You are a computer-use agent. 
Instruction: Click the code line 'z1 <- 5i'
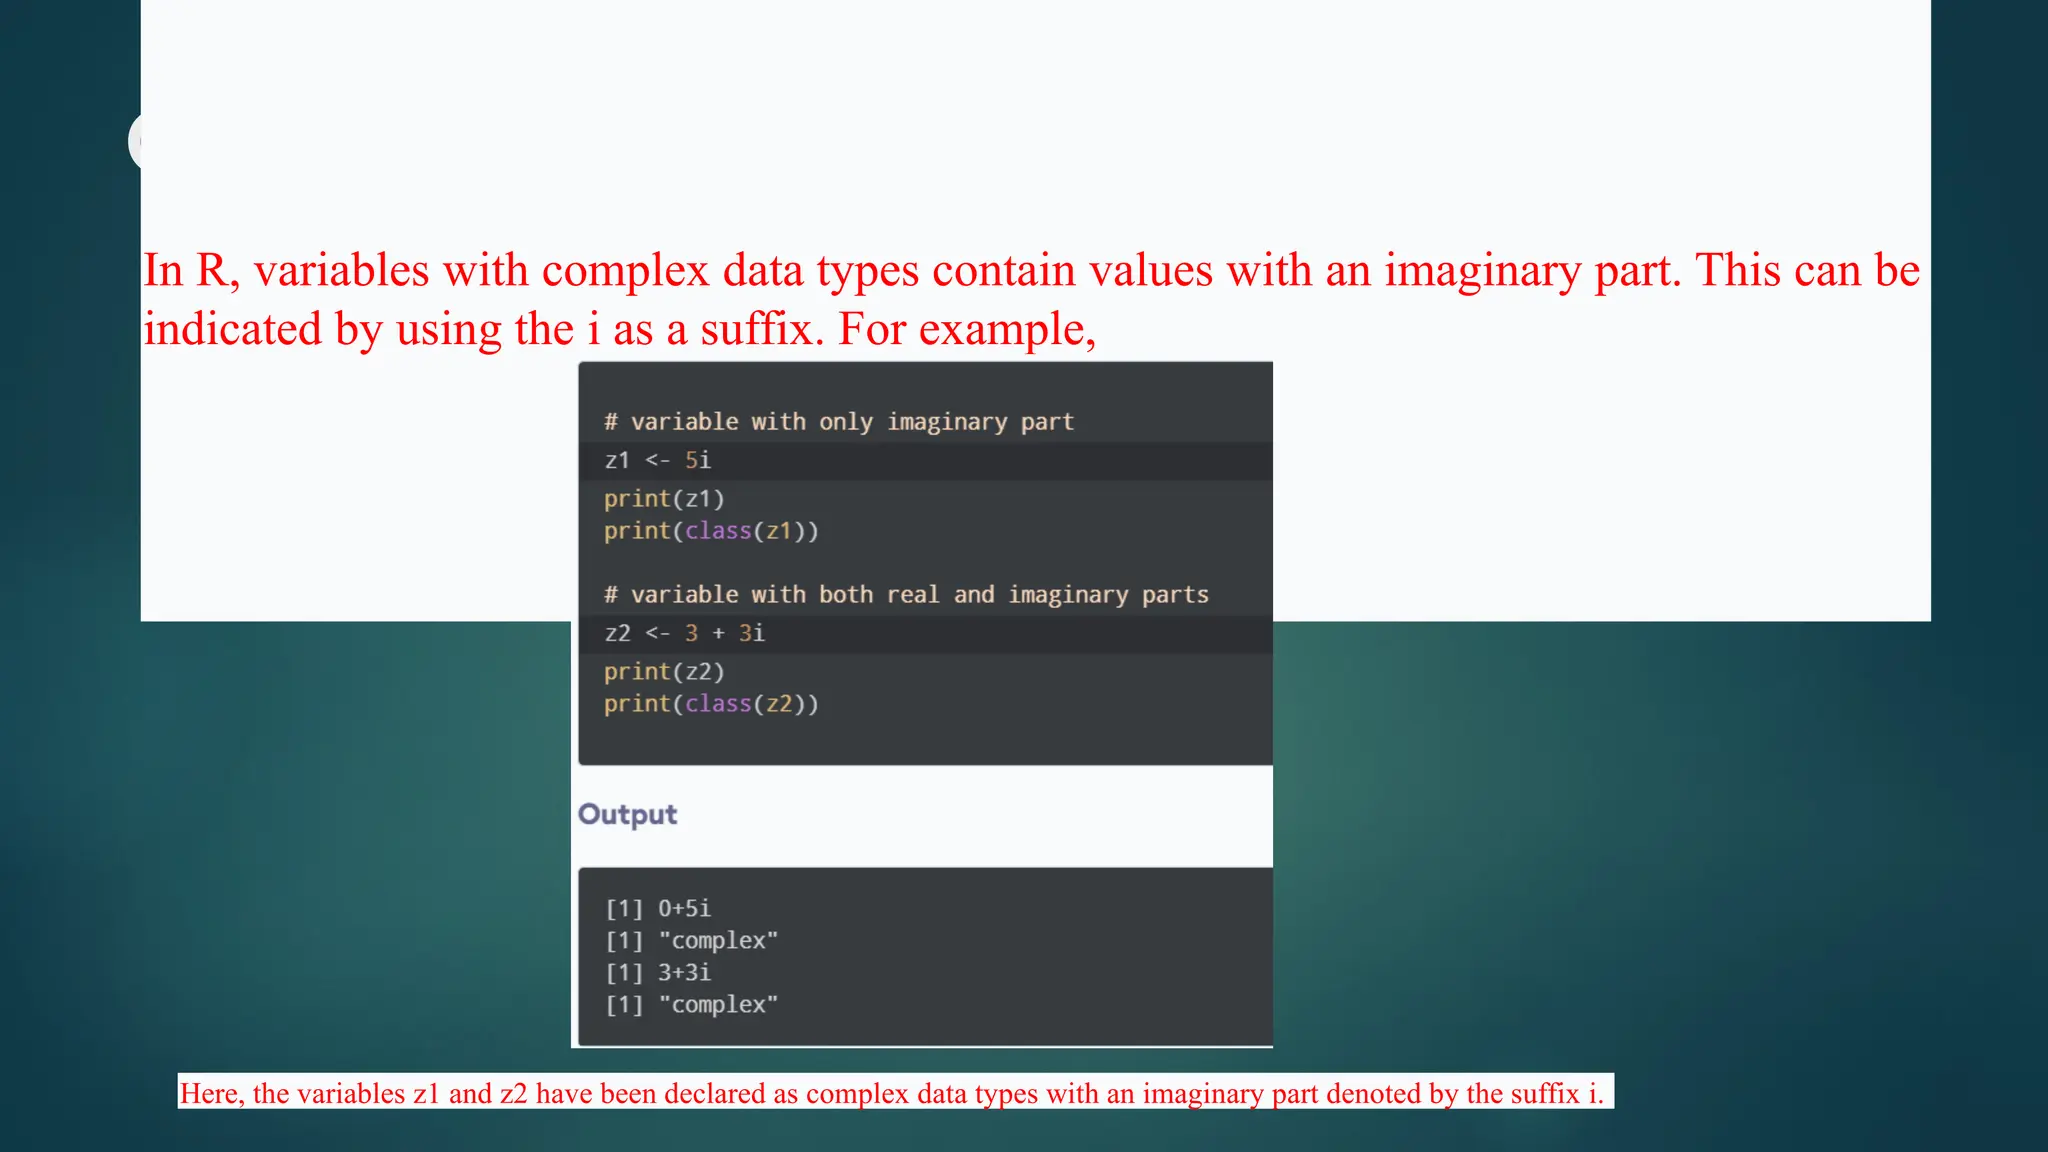pos(657,460)
